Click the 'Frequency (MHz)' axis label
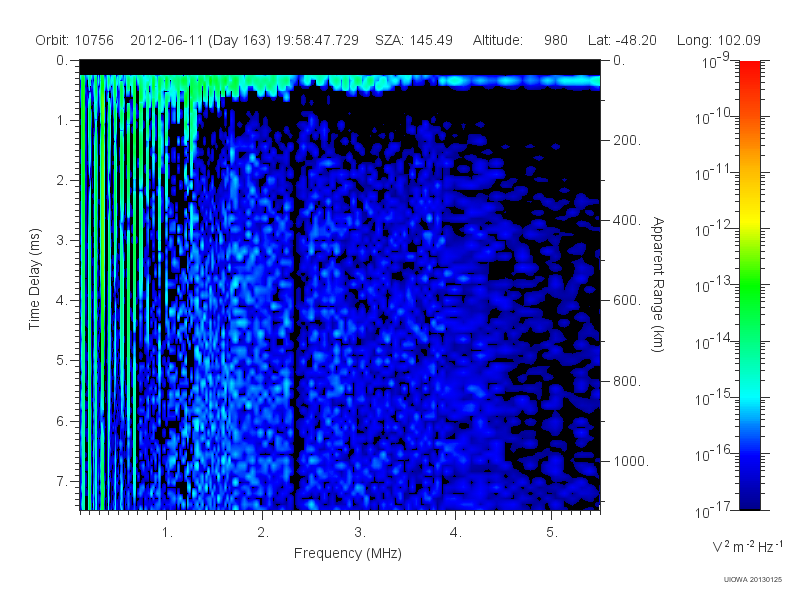 pos(347,553)
